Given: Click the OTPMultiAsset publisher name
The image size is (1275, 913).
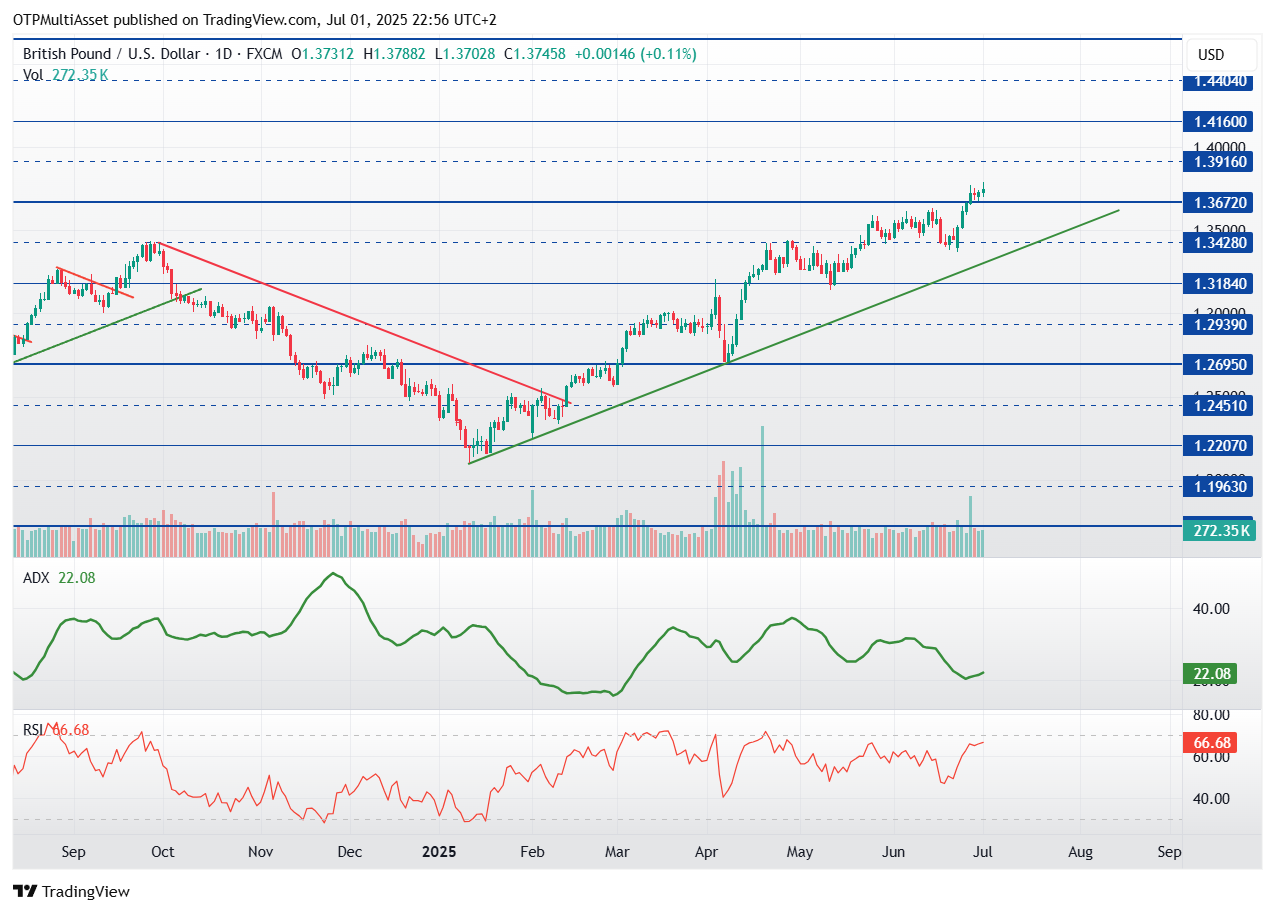Looking at the screenshot, I should tap(60, 20).
